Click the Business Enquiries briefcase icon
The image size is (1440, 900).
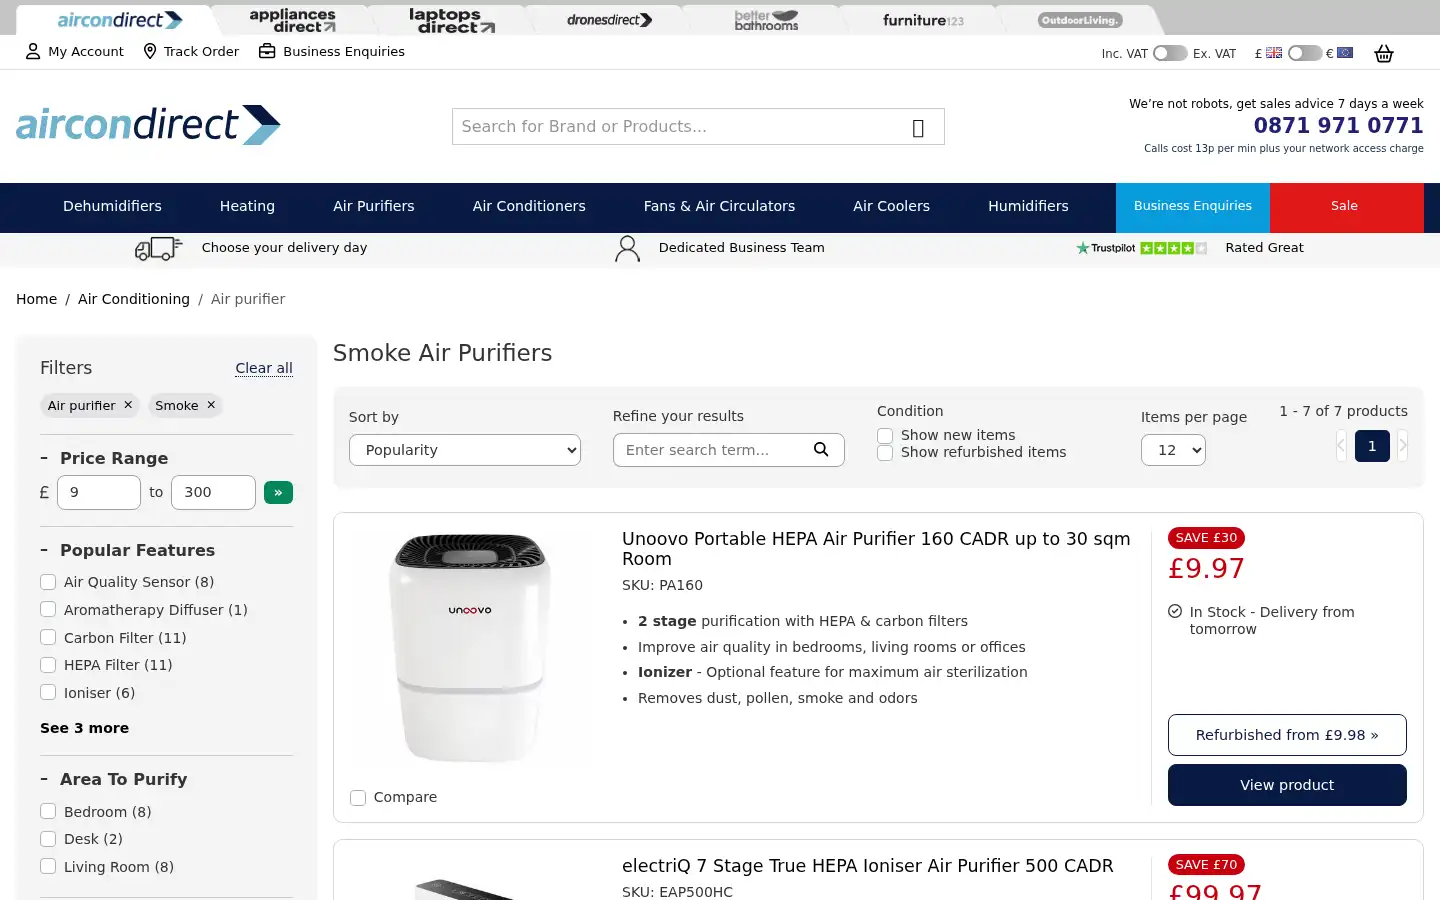pos(267,51)
